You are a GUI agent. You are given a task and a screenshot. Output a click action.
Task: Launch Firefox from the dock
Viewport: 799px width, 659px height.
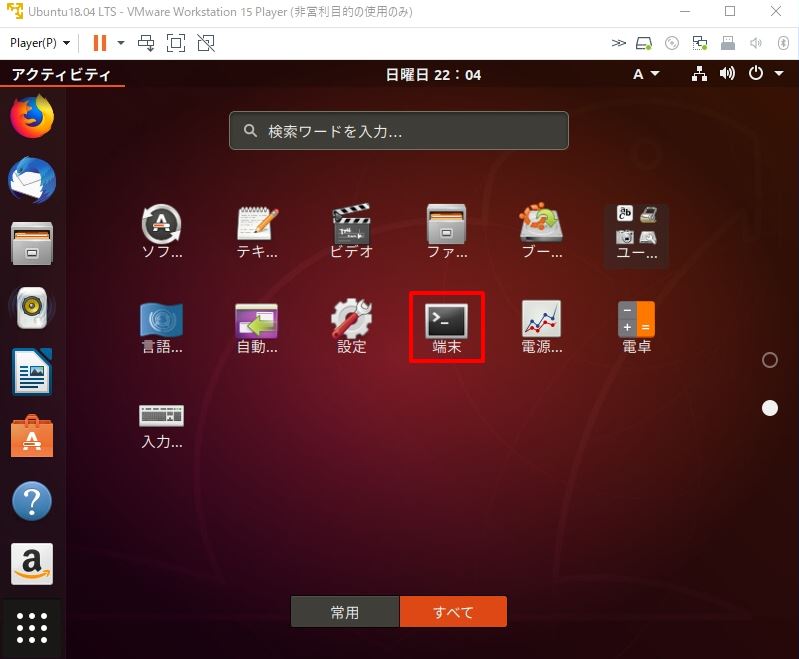pyautogui.click(x=32, y=116)
